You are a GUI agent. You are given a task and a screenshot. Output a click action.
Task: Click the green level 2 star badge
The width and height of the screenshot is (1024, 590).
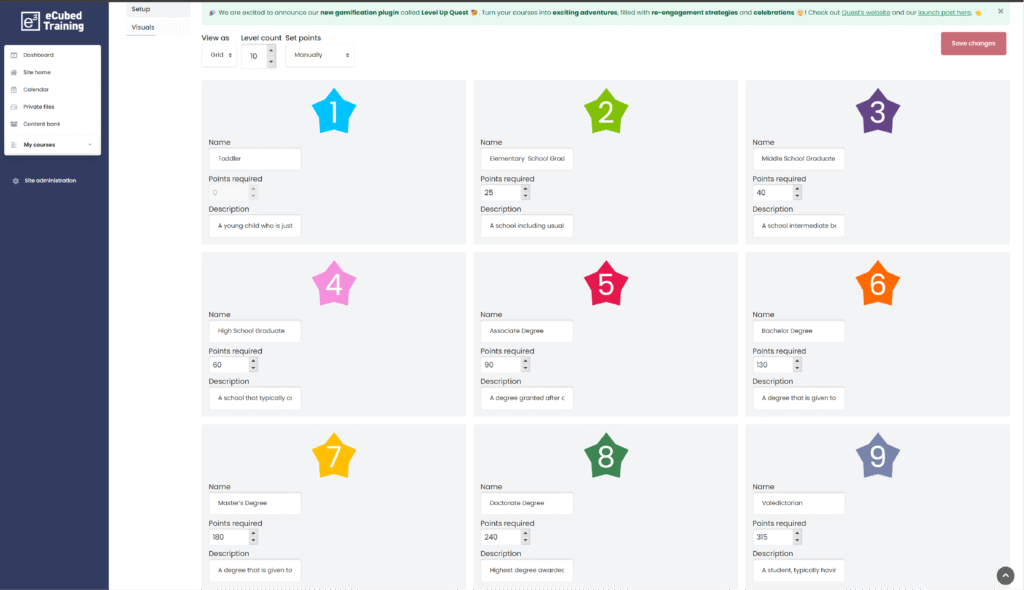(605, 113)
